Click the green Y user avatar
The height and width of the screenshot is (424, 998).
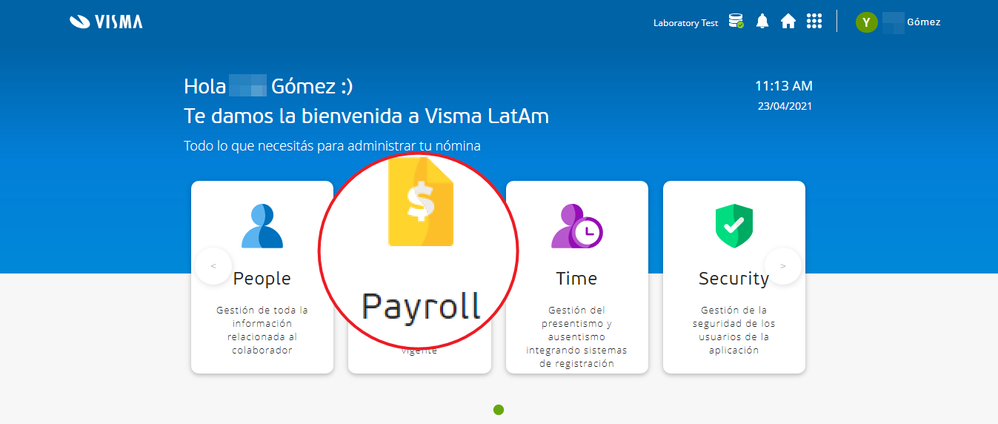pyautogui.click(x=866, y=22)
